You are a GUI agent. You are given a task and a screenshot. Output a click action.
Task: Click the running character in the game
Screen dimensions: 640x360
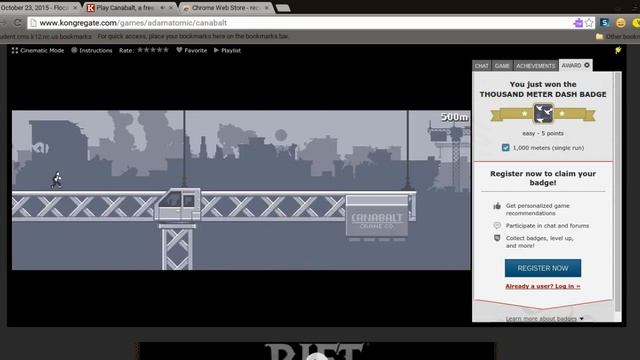pyautogui.click(x=57, y=180)
